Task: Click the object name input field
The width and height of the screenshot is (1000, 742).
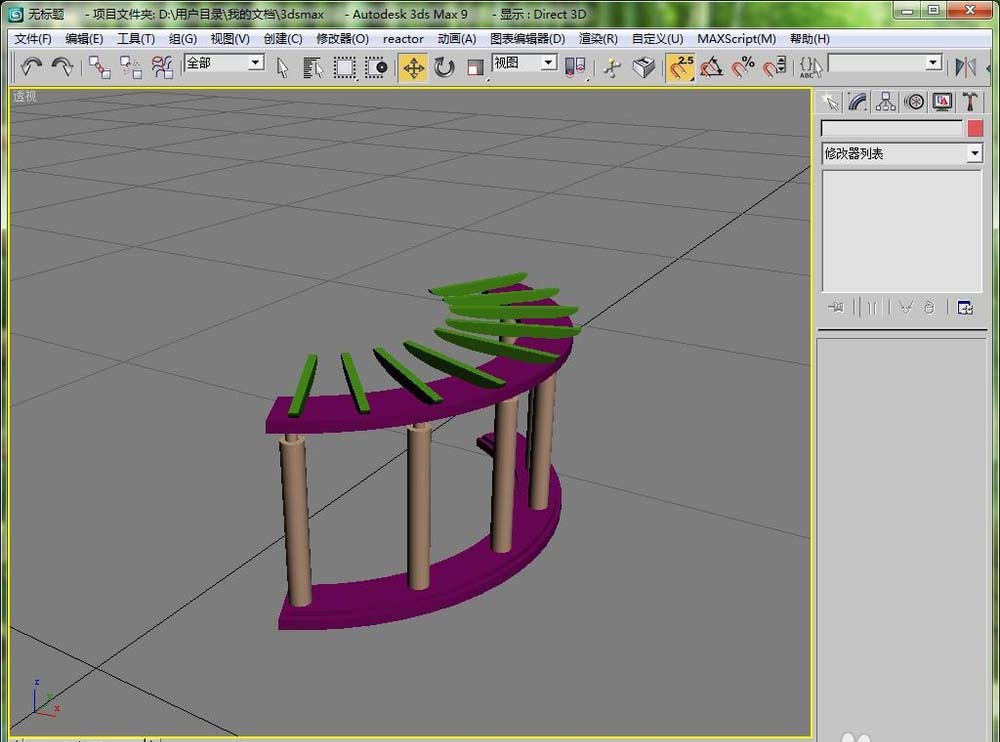Action: click(x=892, y=128)
